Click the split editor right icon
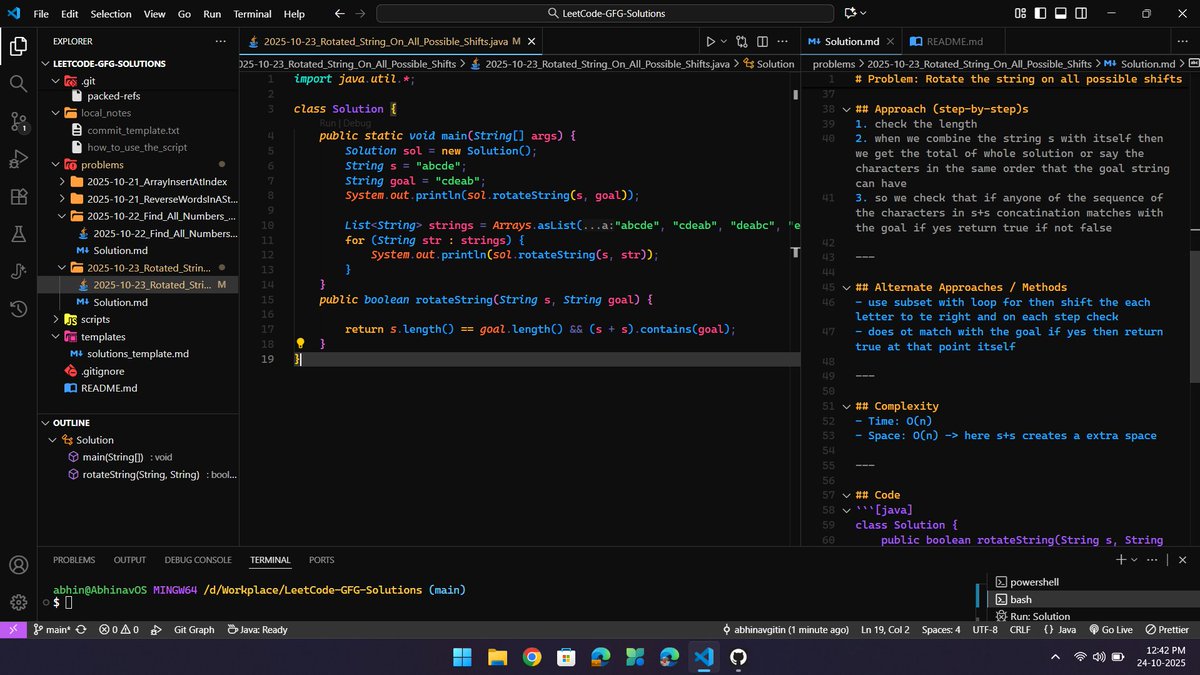This screenshot has height=675, width=1200. coord(762,42)
